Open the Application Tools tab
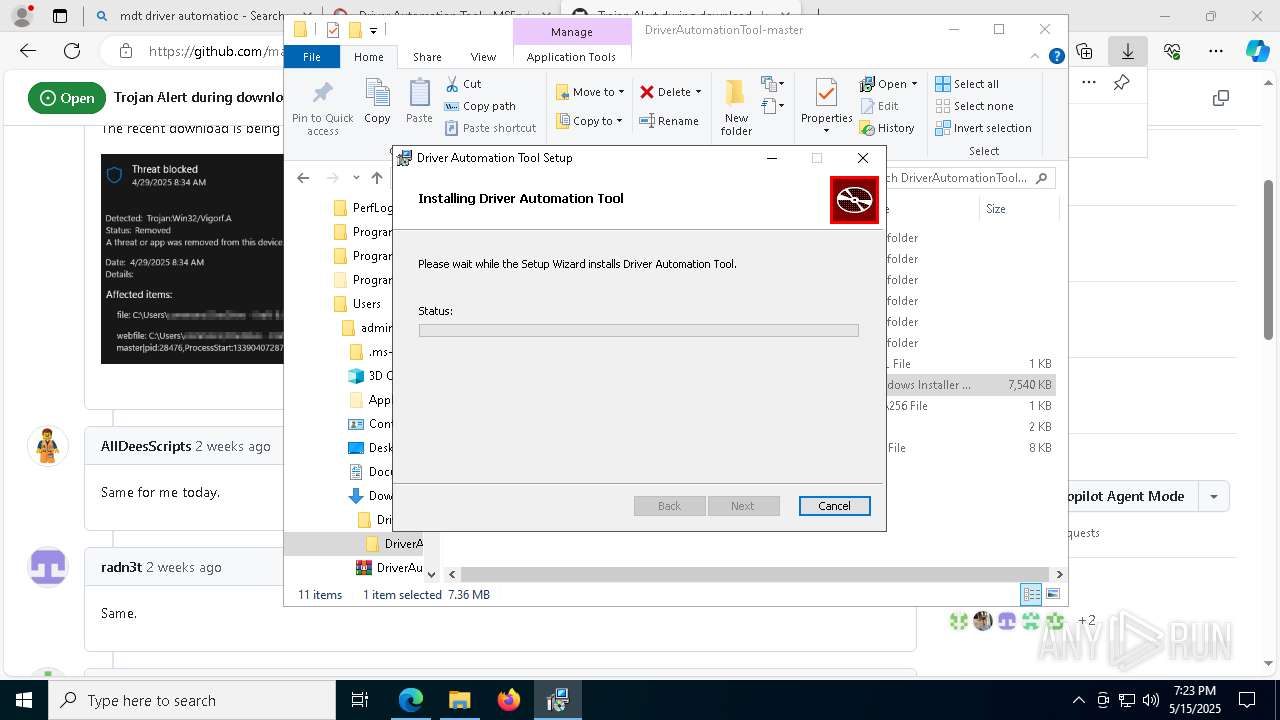Screen dimensions: 1280x720 571,57
